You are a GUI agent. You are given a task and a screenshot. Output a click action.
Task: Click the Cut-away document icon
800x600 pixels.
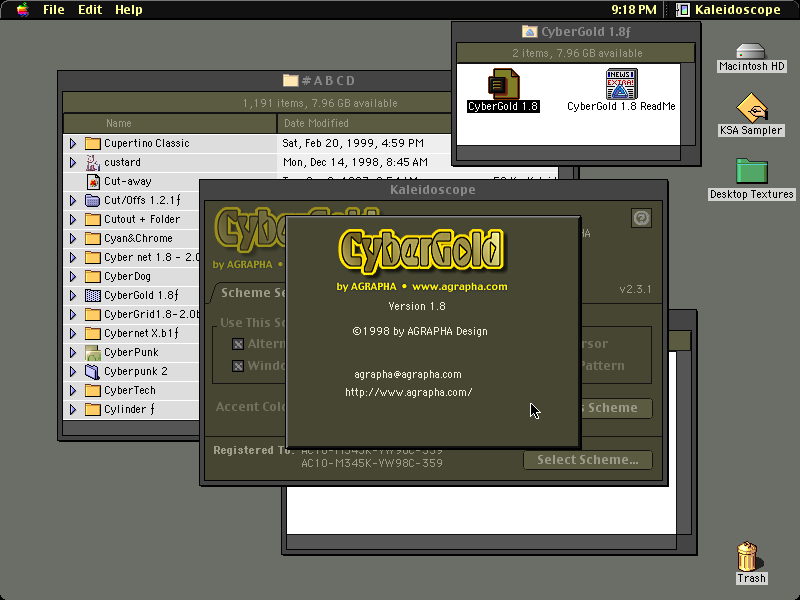coord(92,182)
